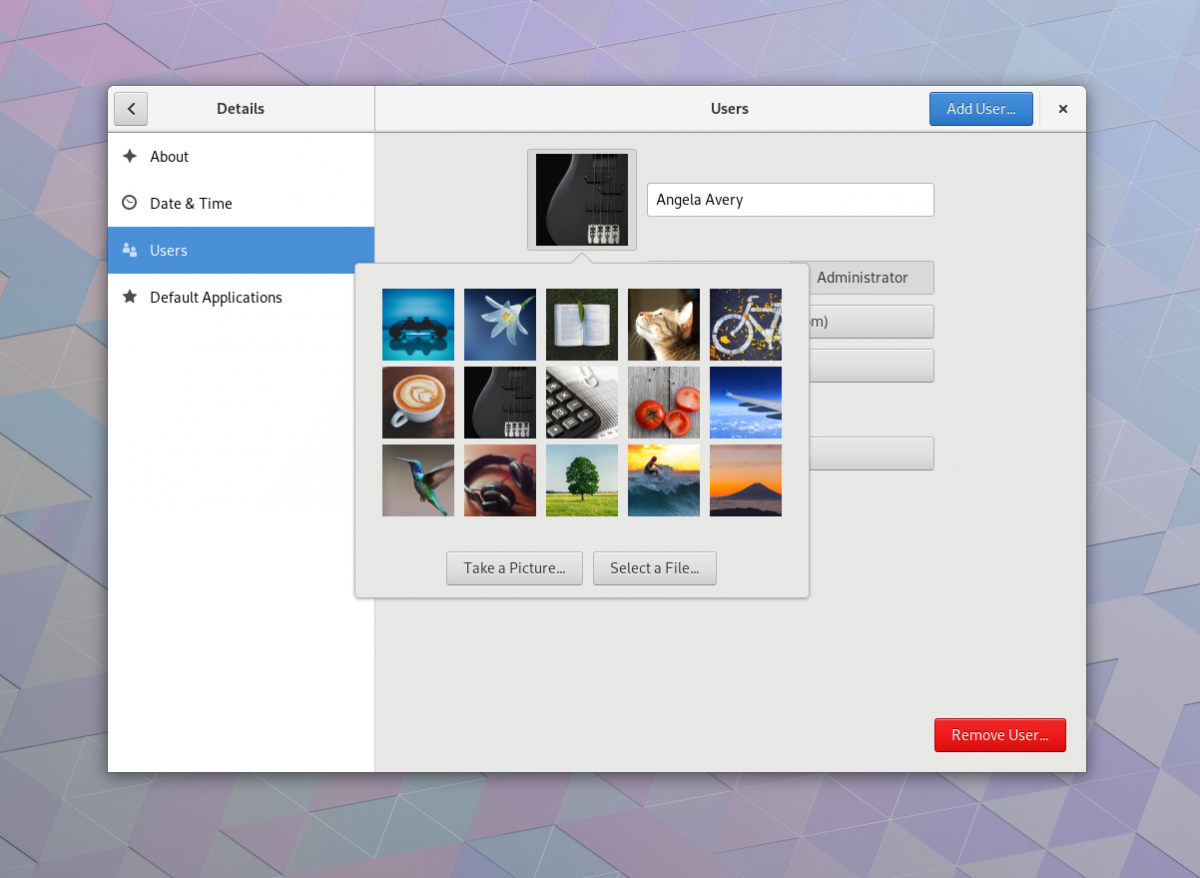The image size is (1200, 878).
Task: Click the Select a File button
Action: (x=654, y=568)
